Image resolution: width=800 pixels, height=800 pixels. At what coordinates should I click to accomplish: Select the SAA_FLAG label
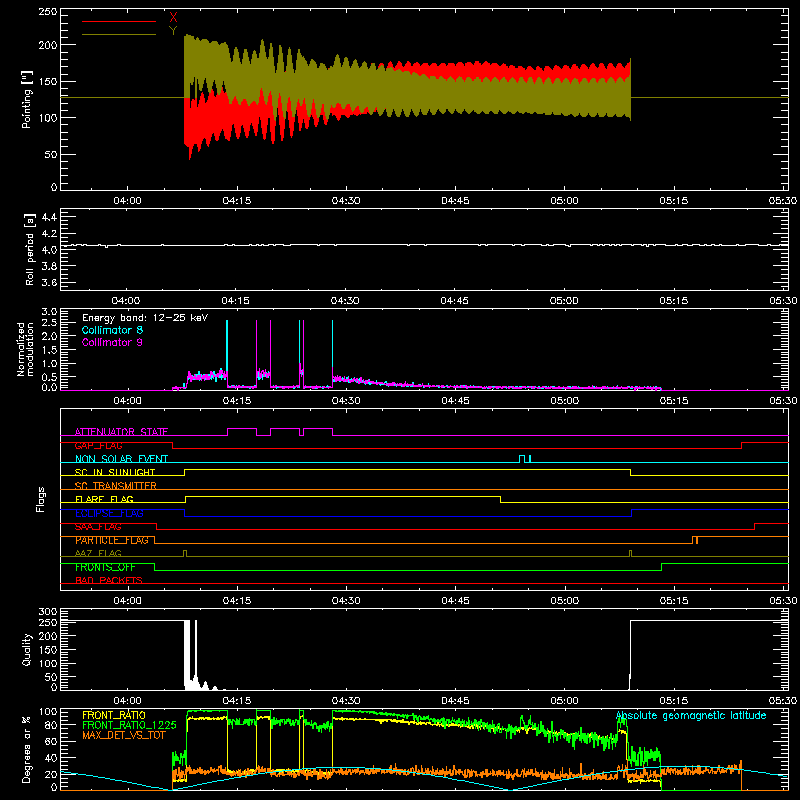[98, 527]
